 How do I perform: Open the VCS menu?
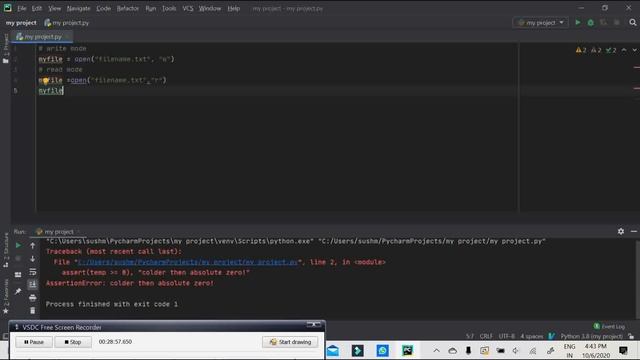click(188, 8)
